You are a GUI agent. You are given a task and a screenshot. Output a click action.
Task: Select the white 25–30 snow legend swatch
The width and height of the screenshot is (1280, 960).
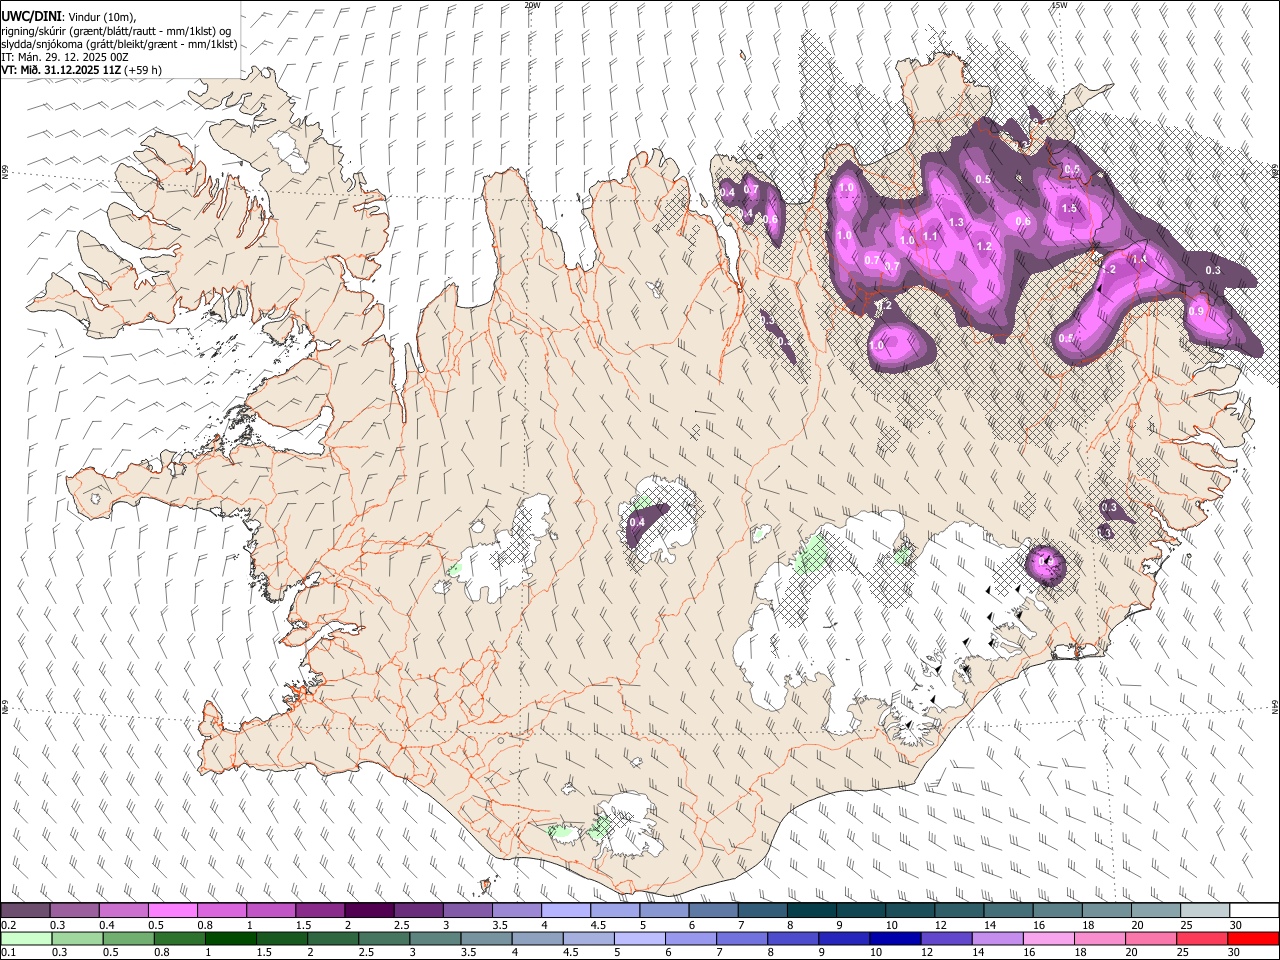pyautogui.click(x=1254, y=910)
